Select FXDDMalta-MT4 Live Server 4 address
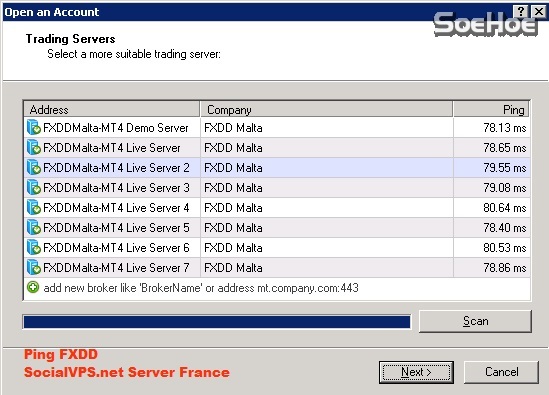The image size is (549, 395). (116, 208)
